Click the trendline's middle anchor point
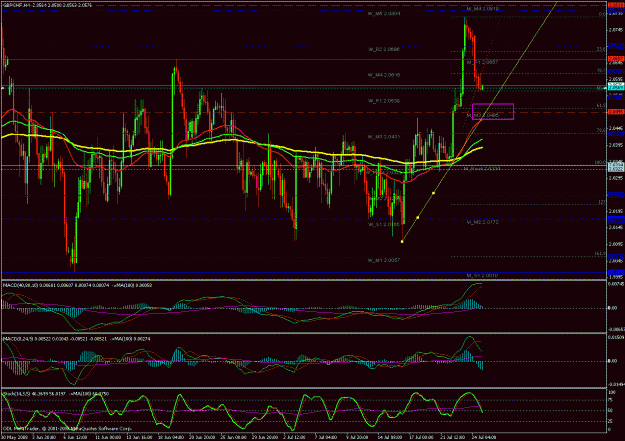Image resolution: width=625 pixels, height=441 pixels. tap(418, 217)
